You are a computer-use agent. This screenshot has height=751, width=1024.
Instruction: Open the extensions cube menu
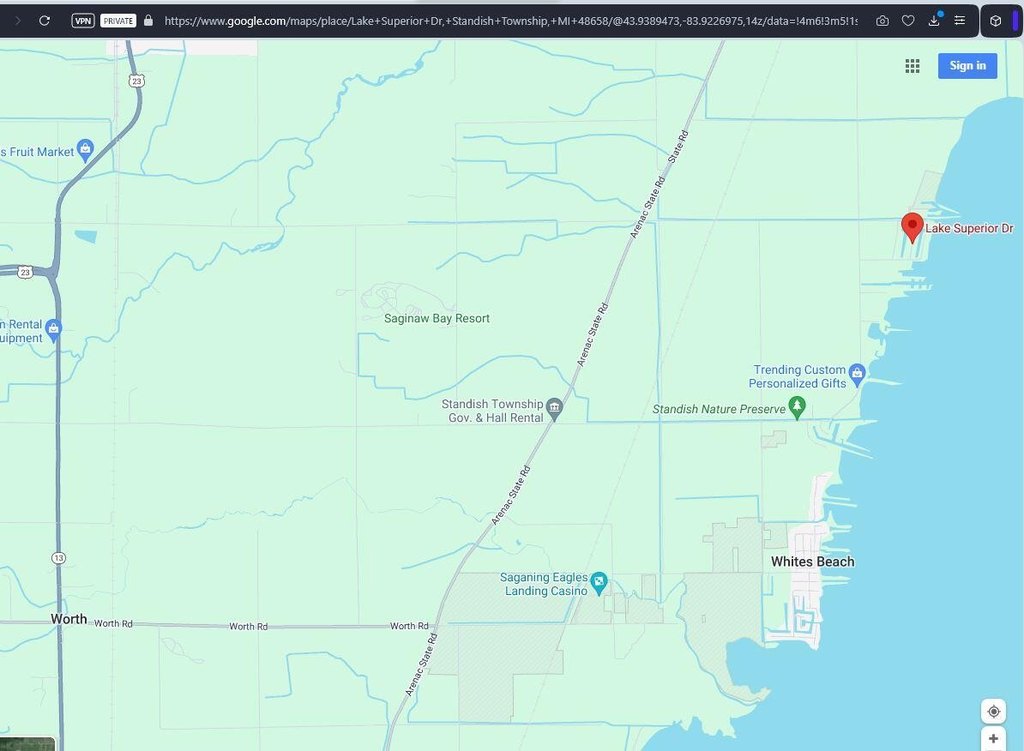[x=996, y=20]
